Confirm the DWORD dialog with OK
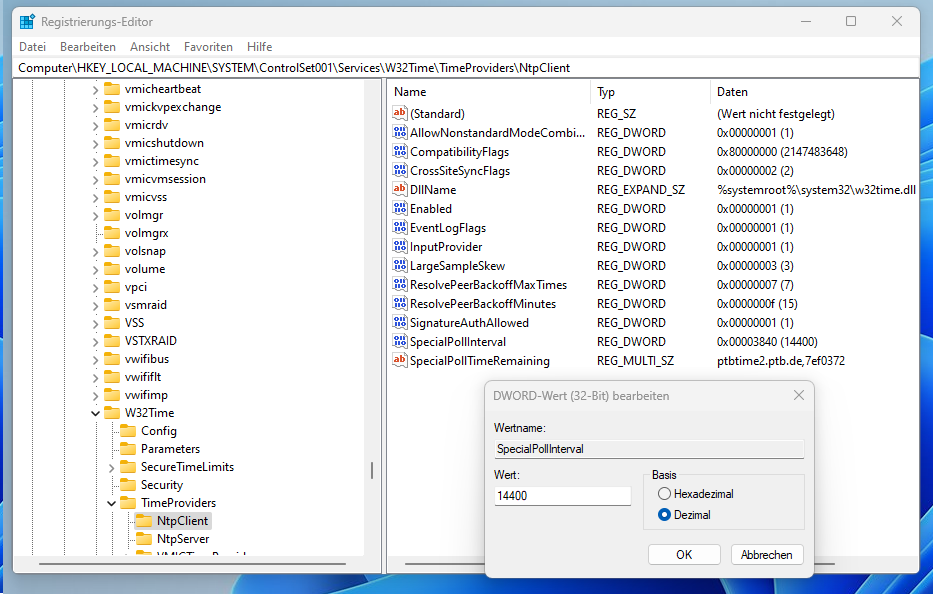 point(684,555)
